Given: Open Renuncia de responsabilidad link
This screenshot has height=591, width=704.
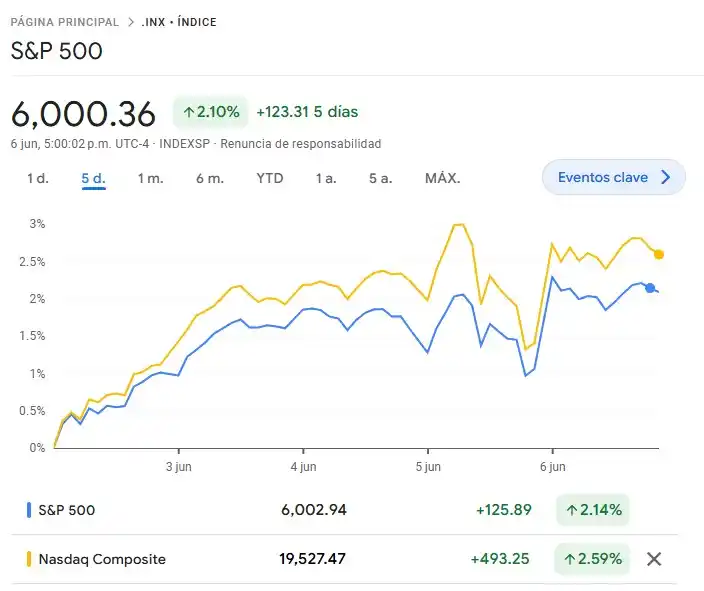Looking at the screenshot, I should point(301,144).
